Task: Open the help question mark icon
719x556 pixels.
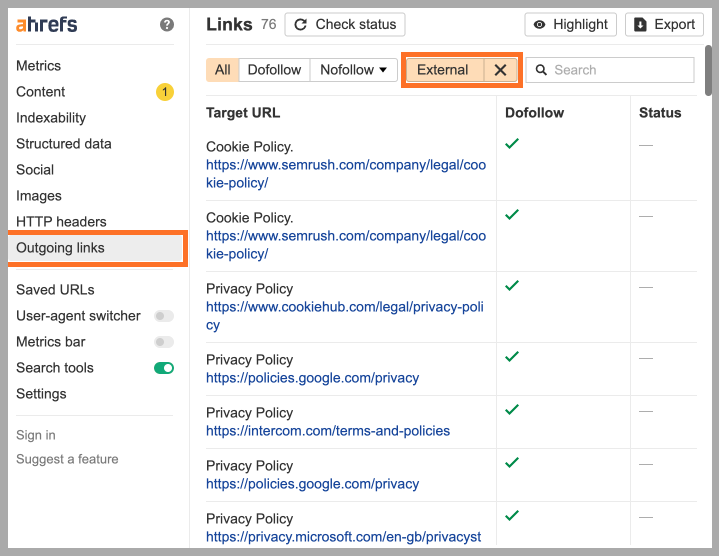Action: pyautogui.click(x=167, y=24)
